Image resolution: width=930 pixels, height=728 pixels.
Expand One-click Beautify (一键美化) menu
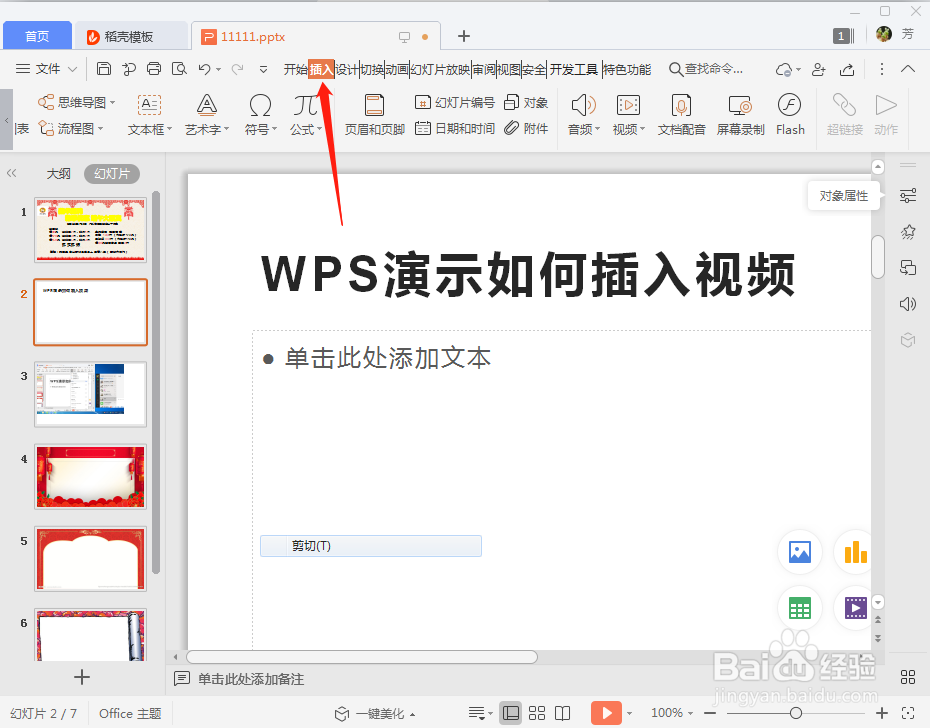coord(375,713)
